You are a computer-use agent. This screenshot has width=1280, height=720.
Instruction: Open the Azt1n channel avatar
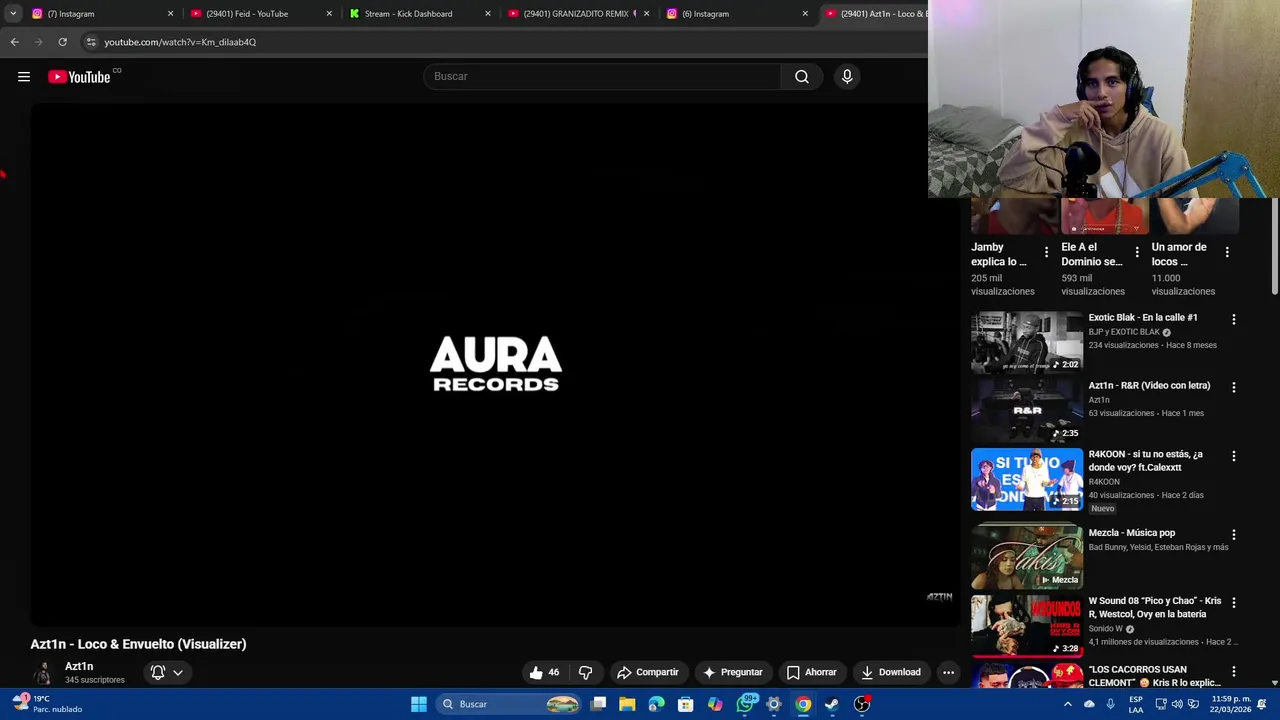pyautogui.click(x=43, y=673)
